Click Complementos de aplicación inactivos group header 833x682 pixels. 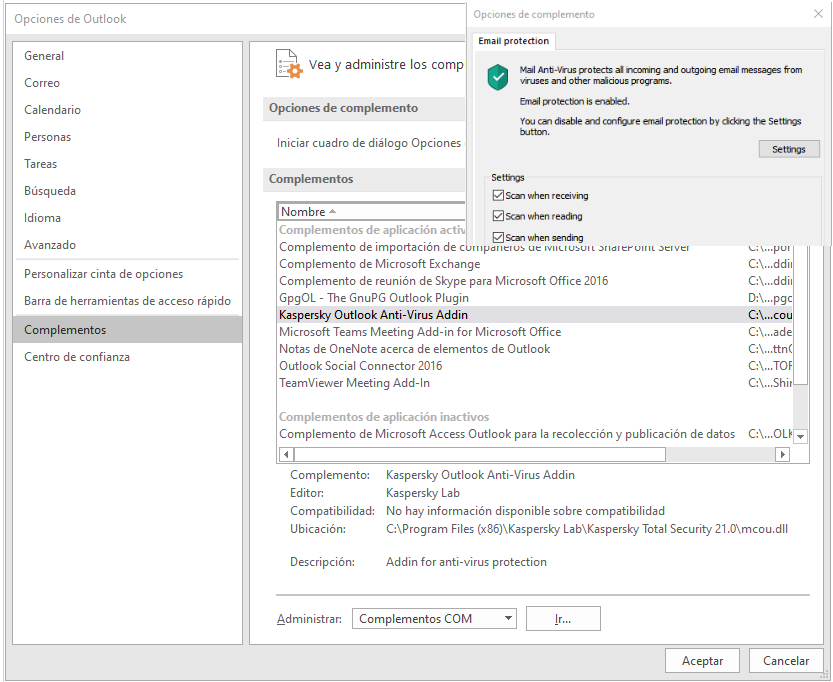click(384, 417)
